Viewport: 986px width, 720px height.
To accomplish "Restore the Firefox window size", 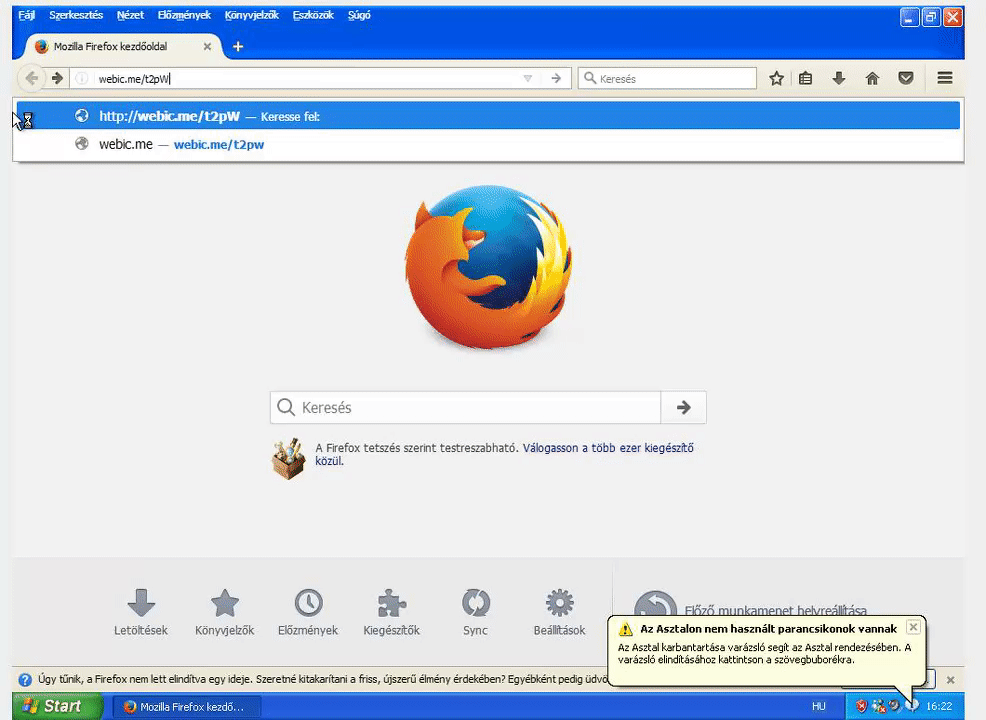I will click(x=931, y=17).
